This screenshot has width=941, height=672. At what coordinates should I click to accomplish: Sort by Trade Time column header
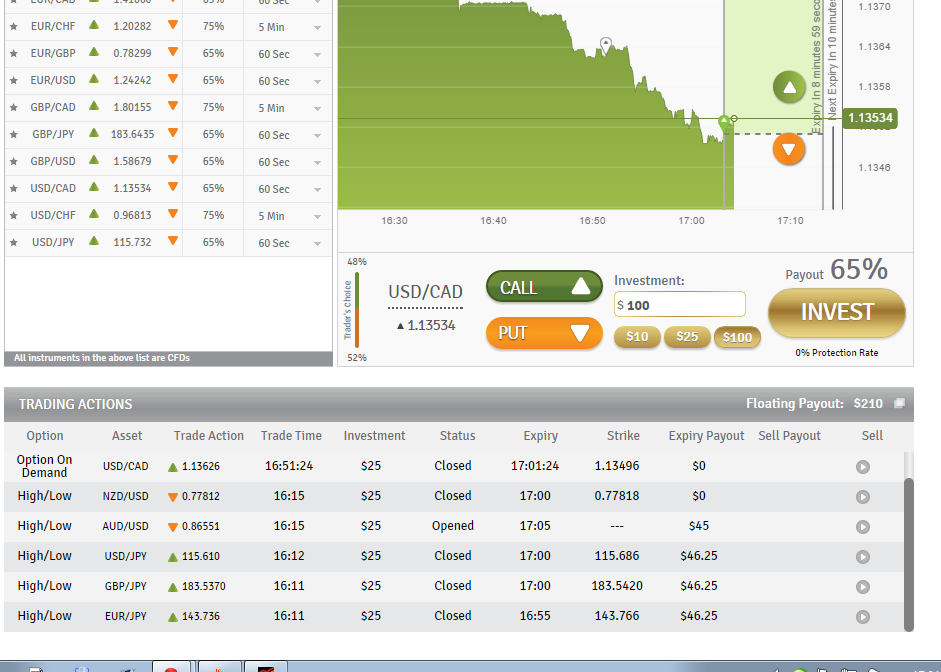coord(291,436)
